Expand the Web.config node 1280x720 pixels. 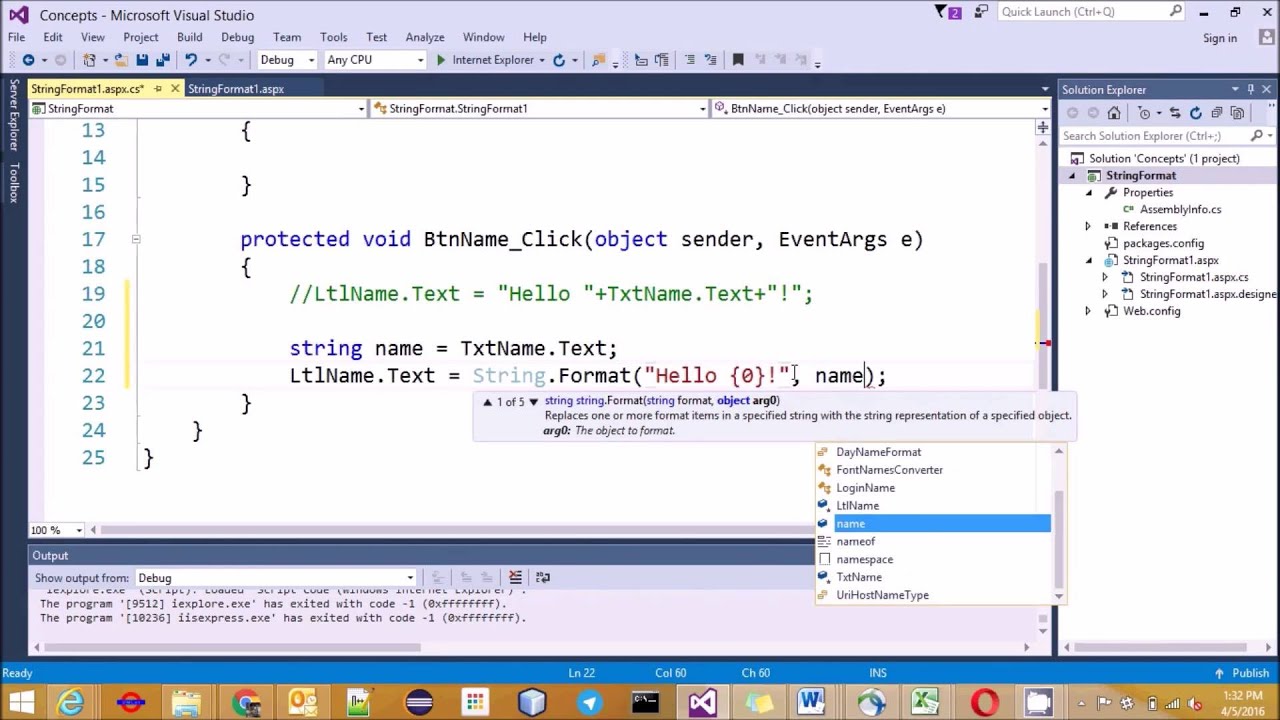[1089, 311]
